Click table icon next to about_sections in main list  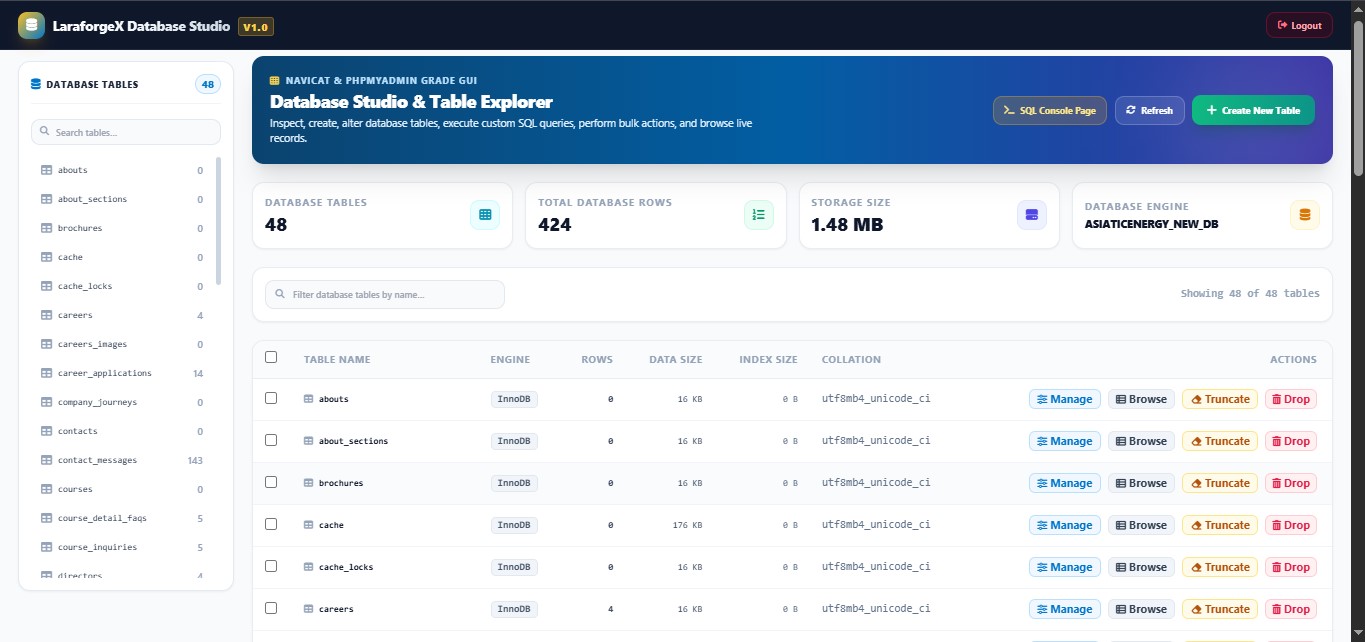[x=309, y=441]
